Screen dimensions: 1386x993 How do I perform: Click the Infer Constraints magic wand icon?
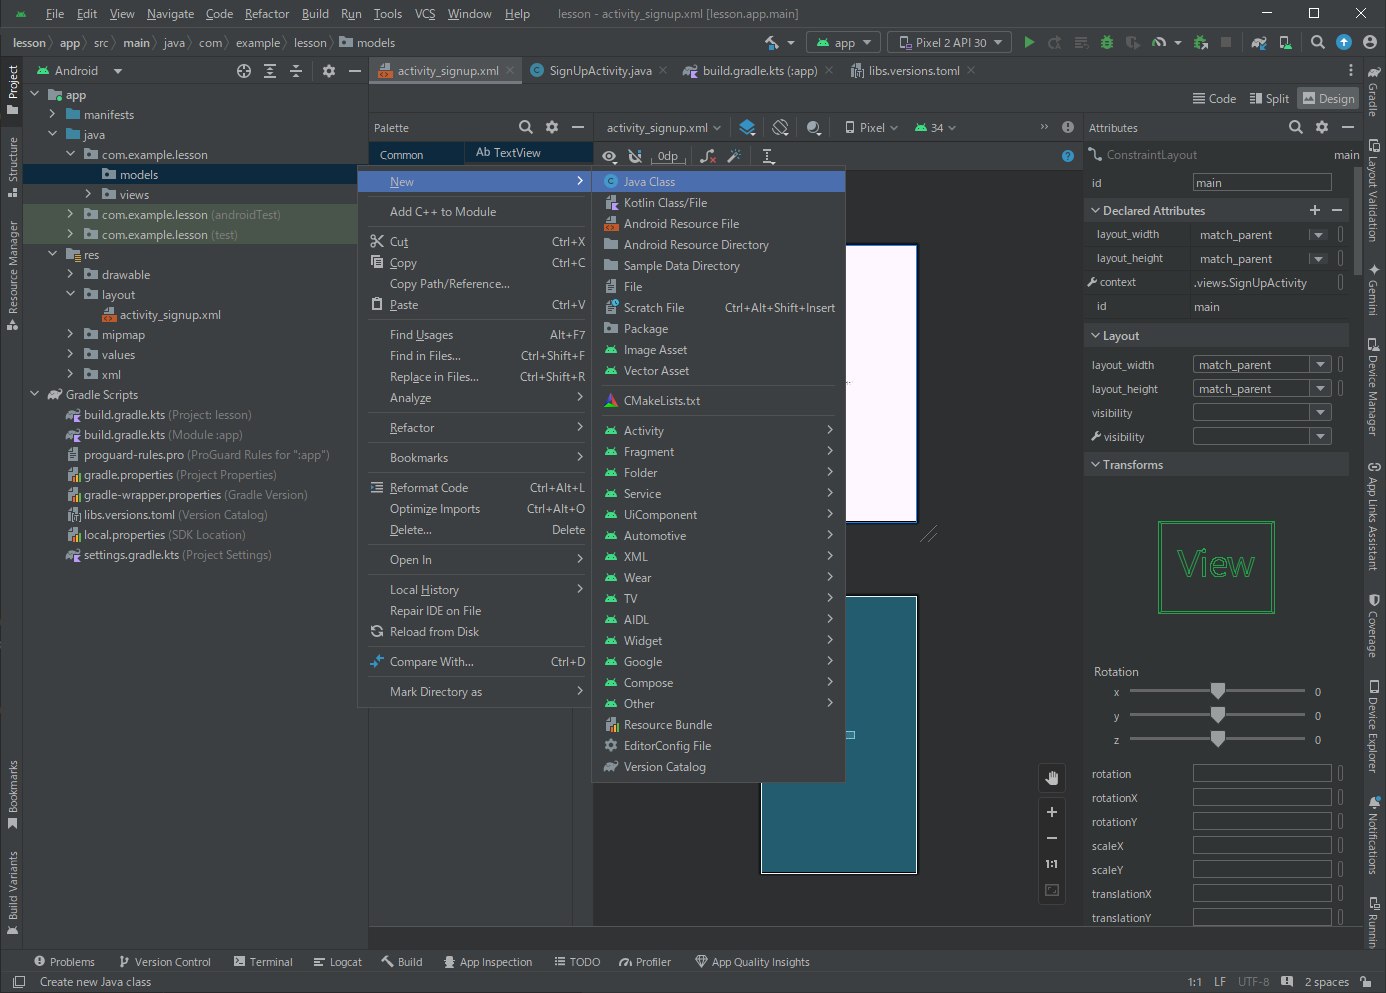point(734,156)
